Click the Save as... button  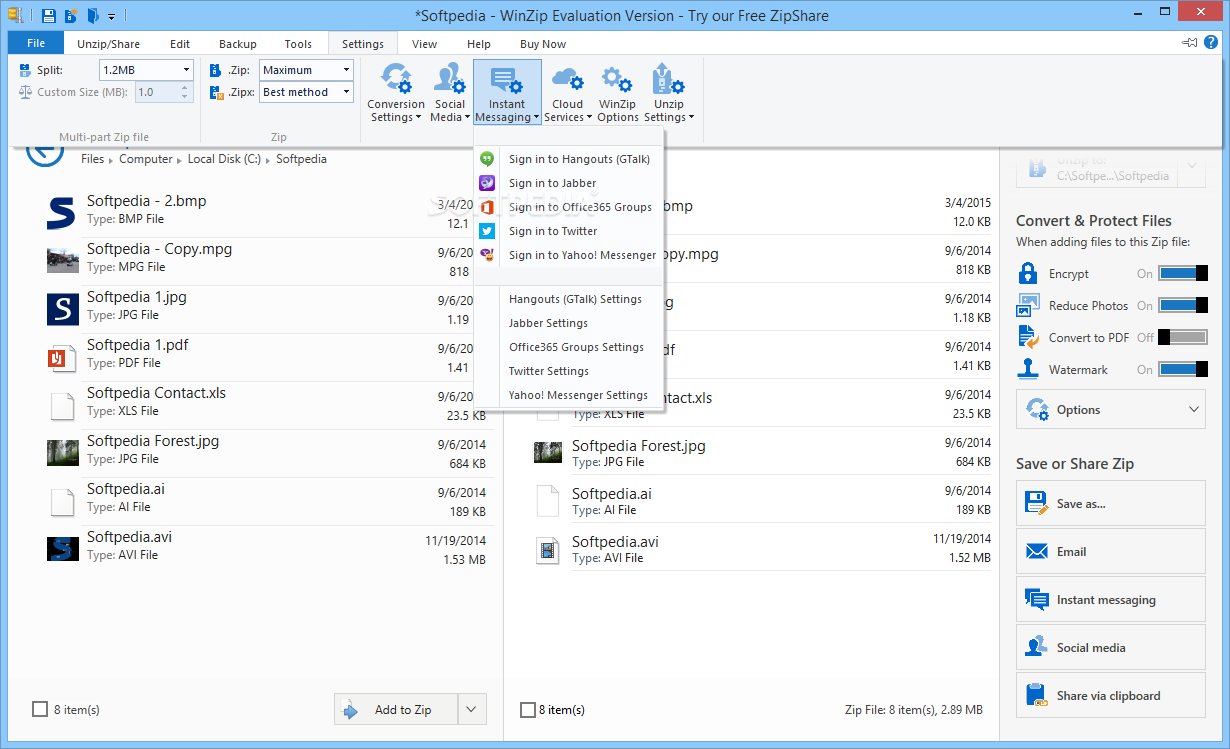tap(1111, 503)
